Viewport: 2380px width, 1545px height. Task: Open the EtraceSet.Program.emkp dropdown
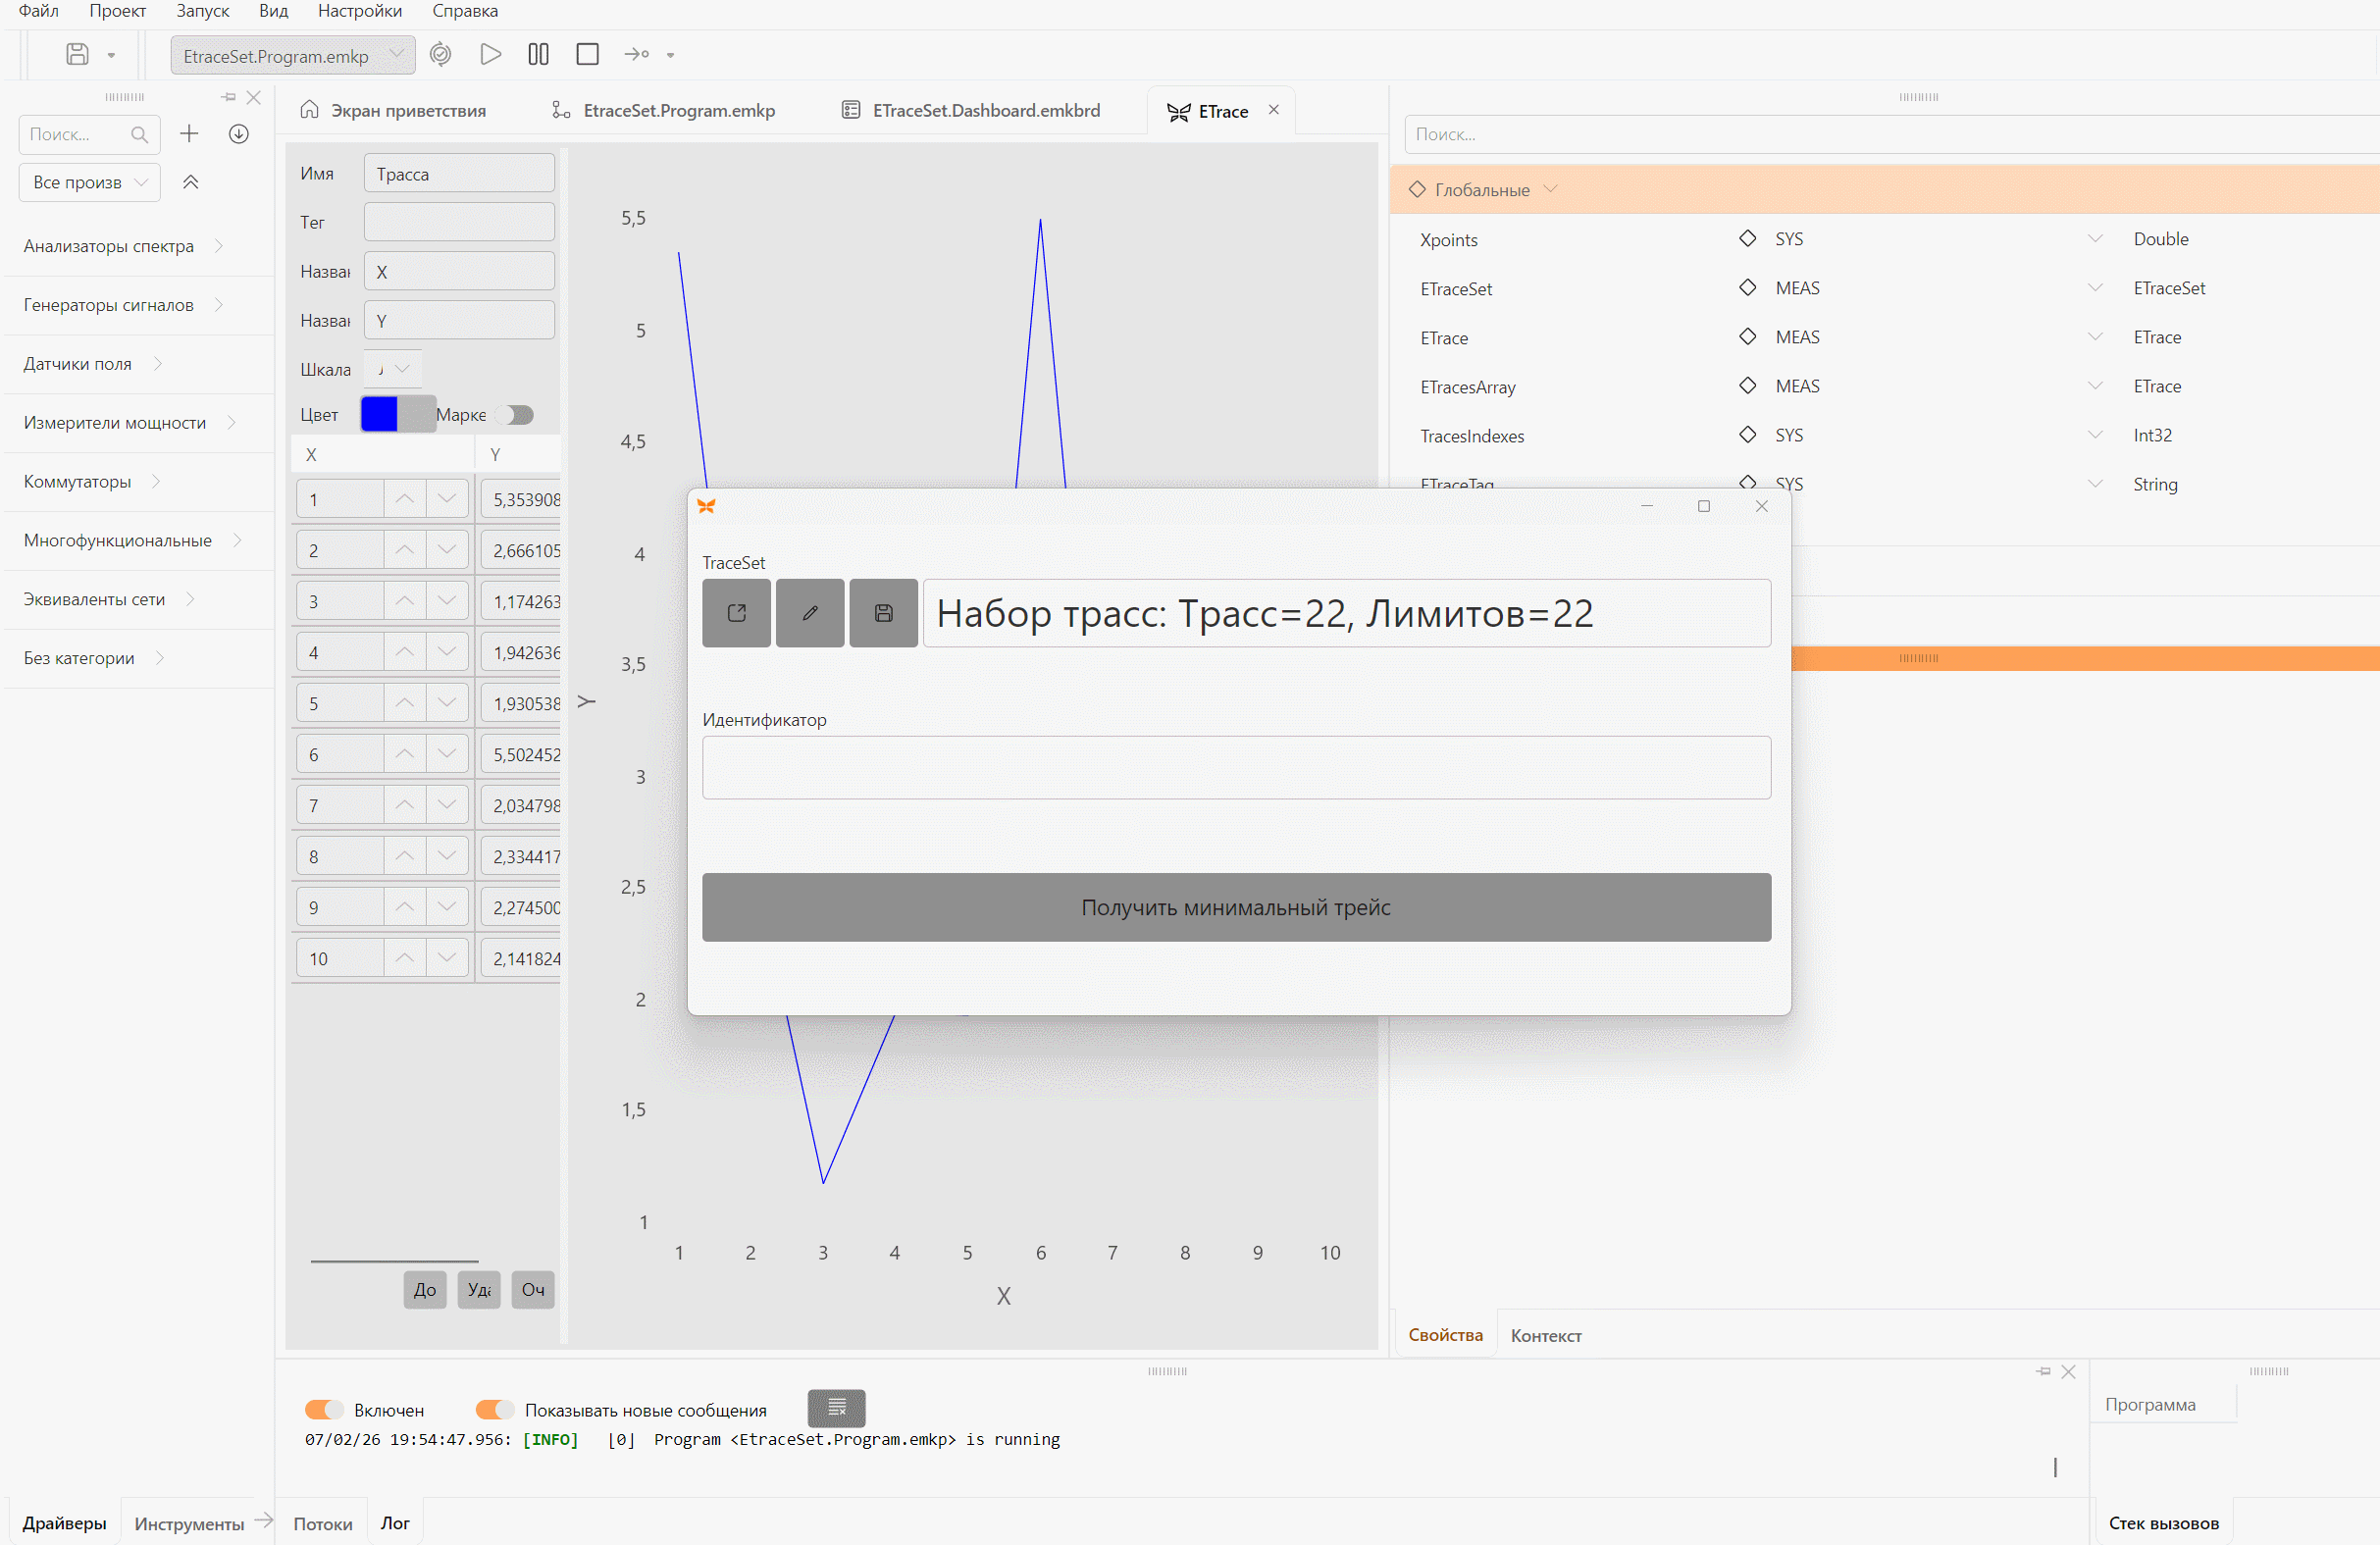292,55
